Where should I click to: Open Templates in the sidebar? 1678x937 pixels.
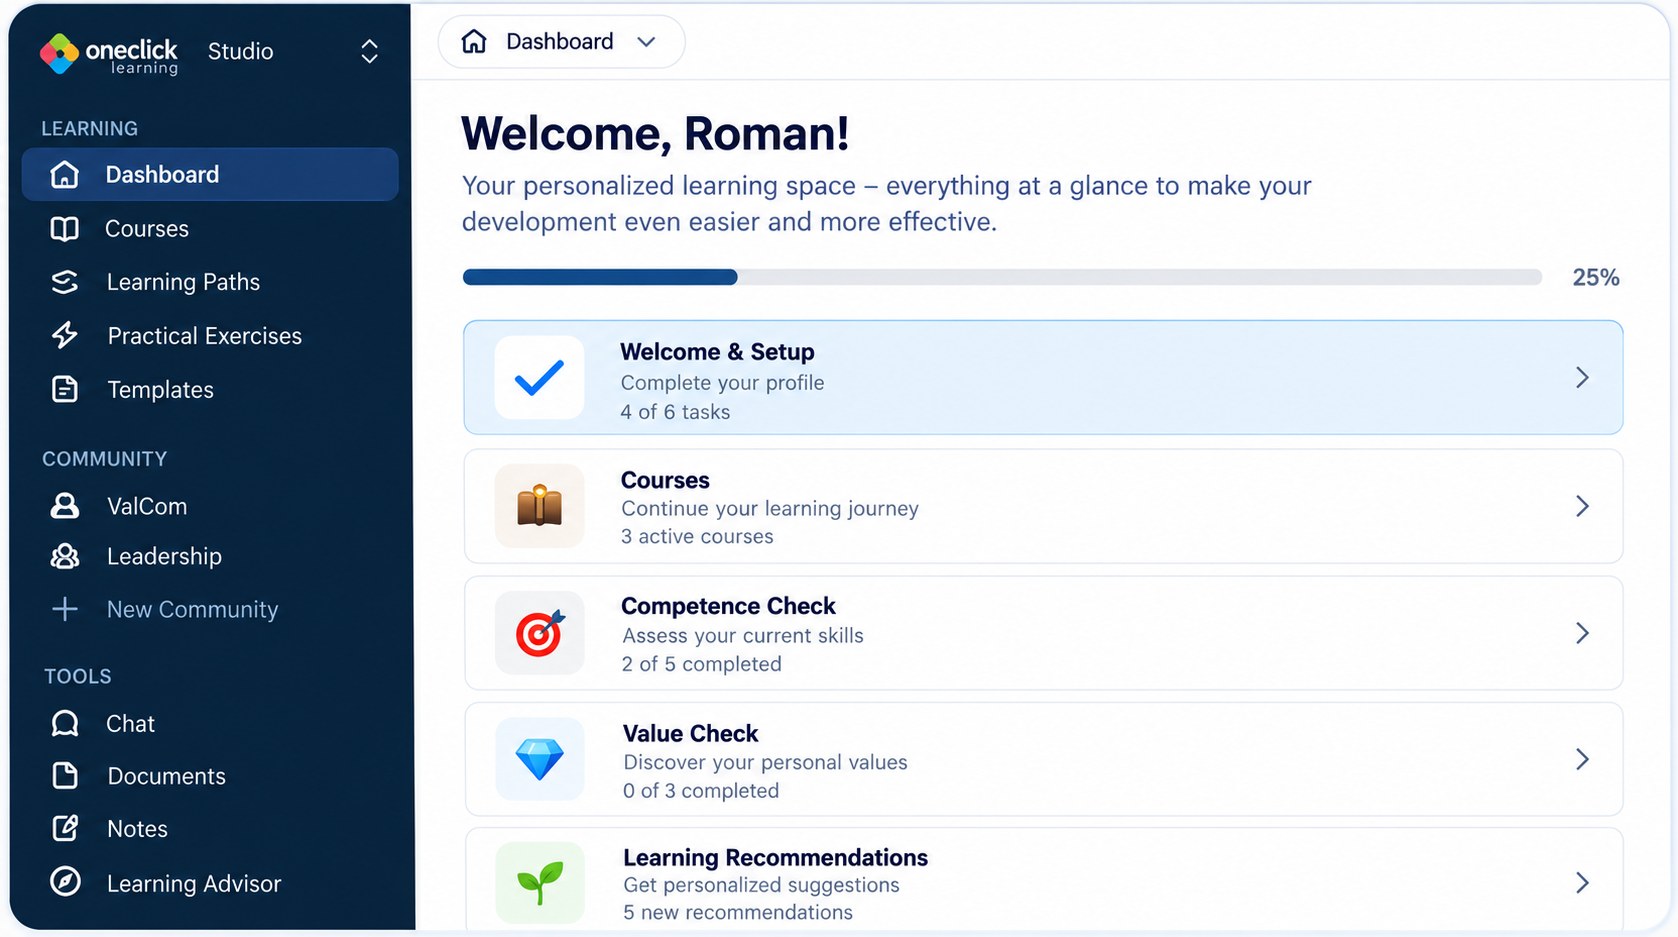click(x=210, y=390)
